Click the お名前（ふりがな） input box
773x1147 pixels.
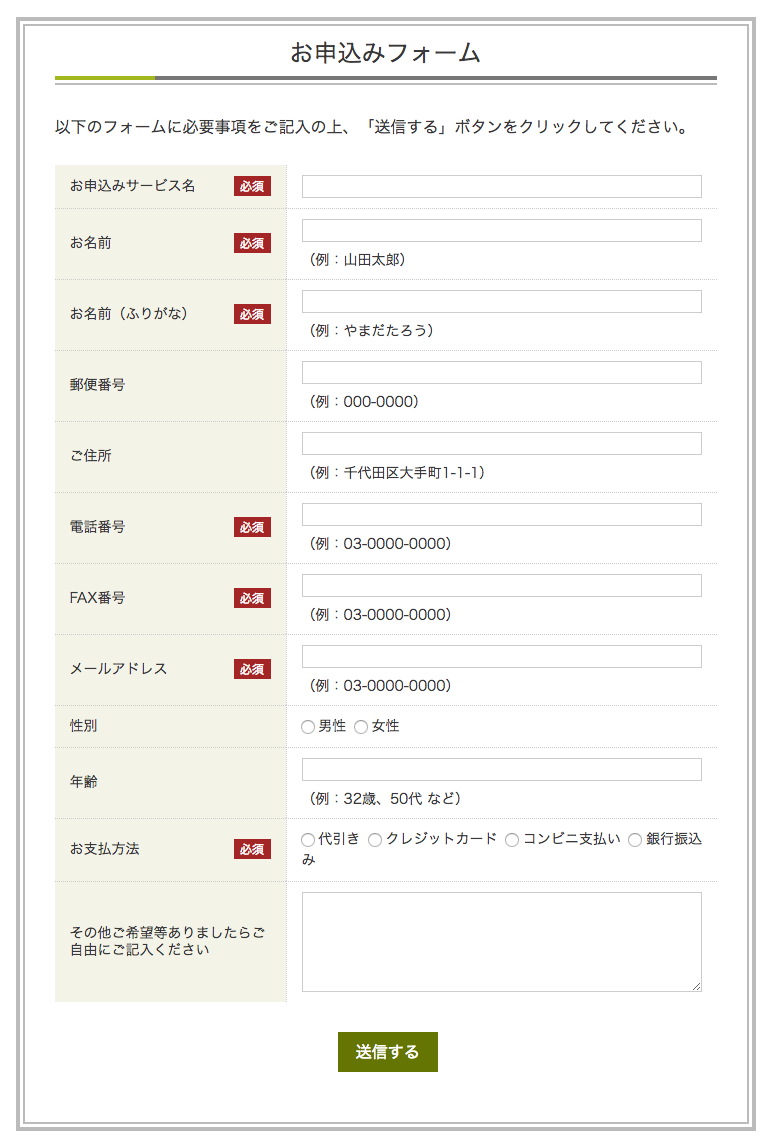pos(501,302)
